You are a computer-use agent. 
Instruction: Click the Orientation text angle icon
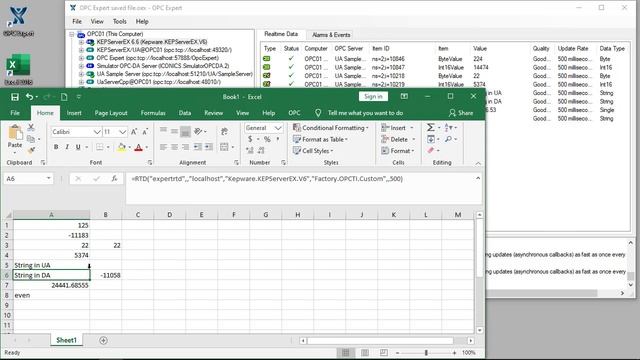[x=198, y=131]
